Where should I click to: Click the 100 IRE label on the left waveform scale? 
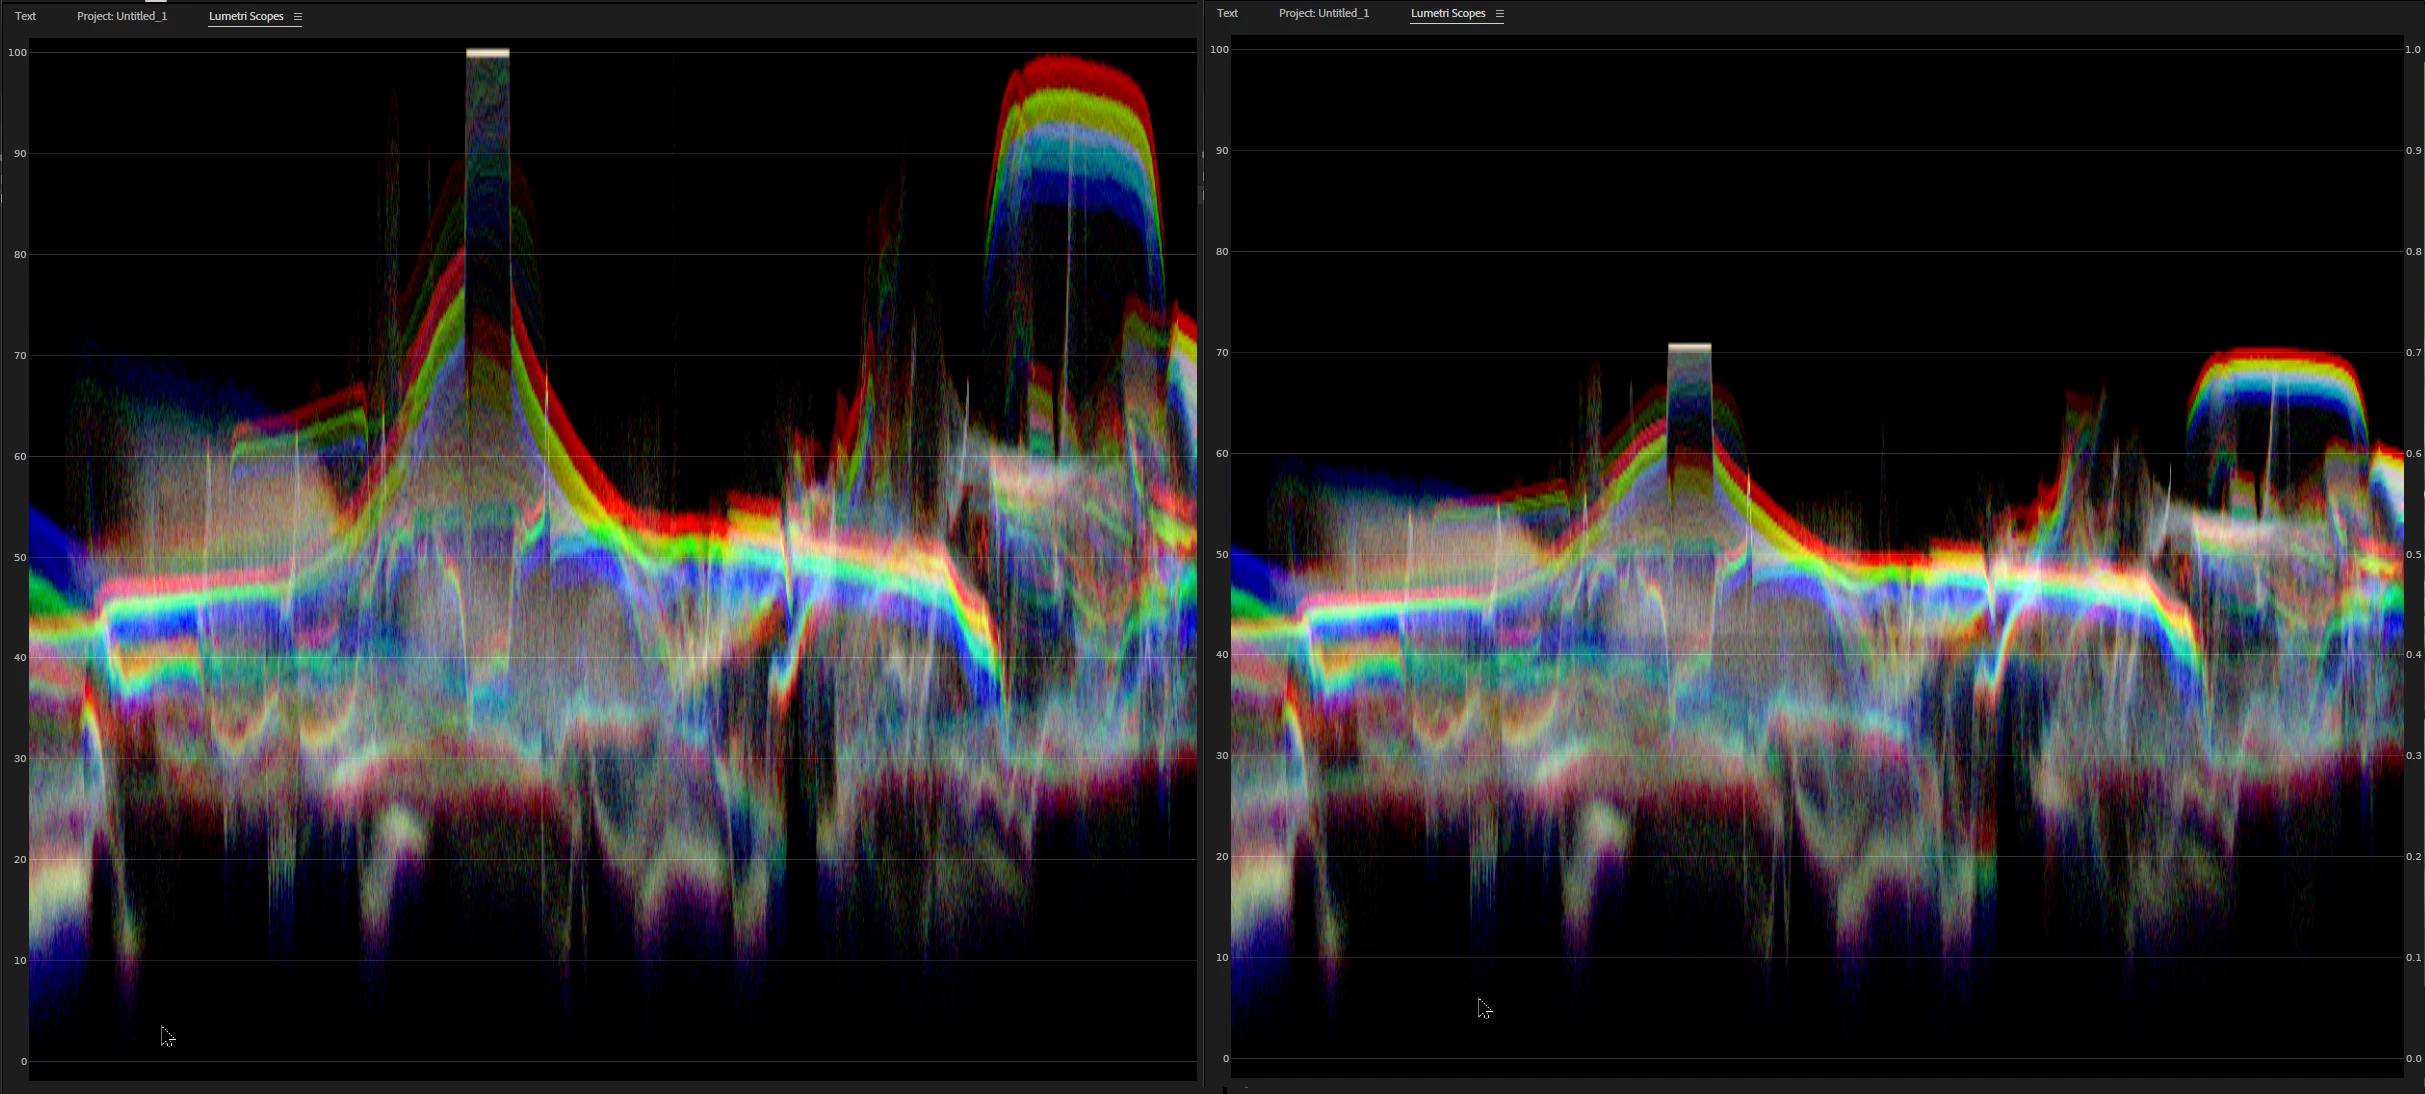tap(17, 53)
